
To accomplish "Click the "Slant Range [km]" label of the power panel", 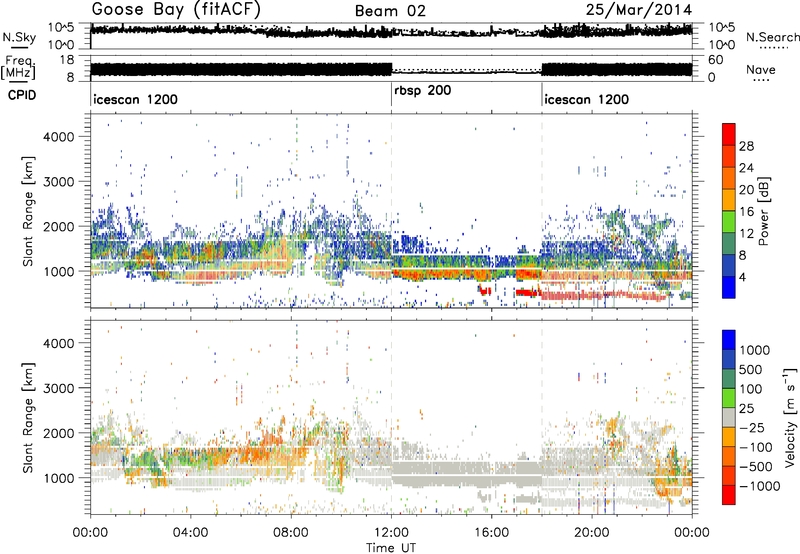I will pos(28,211).
